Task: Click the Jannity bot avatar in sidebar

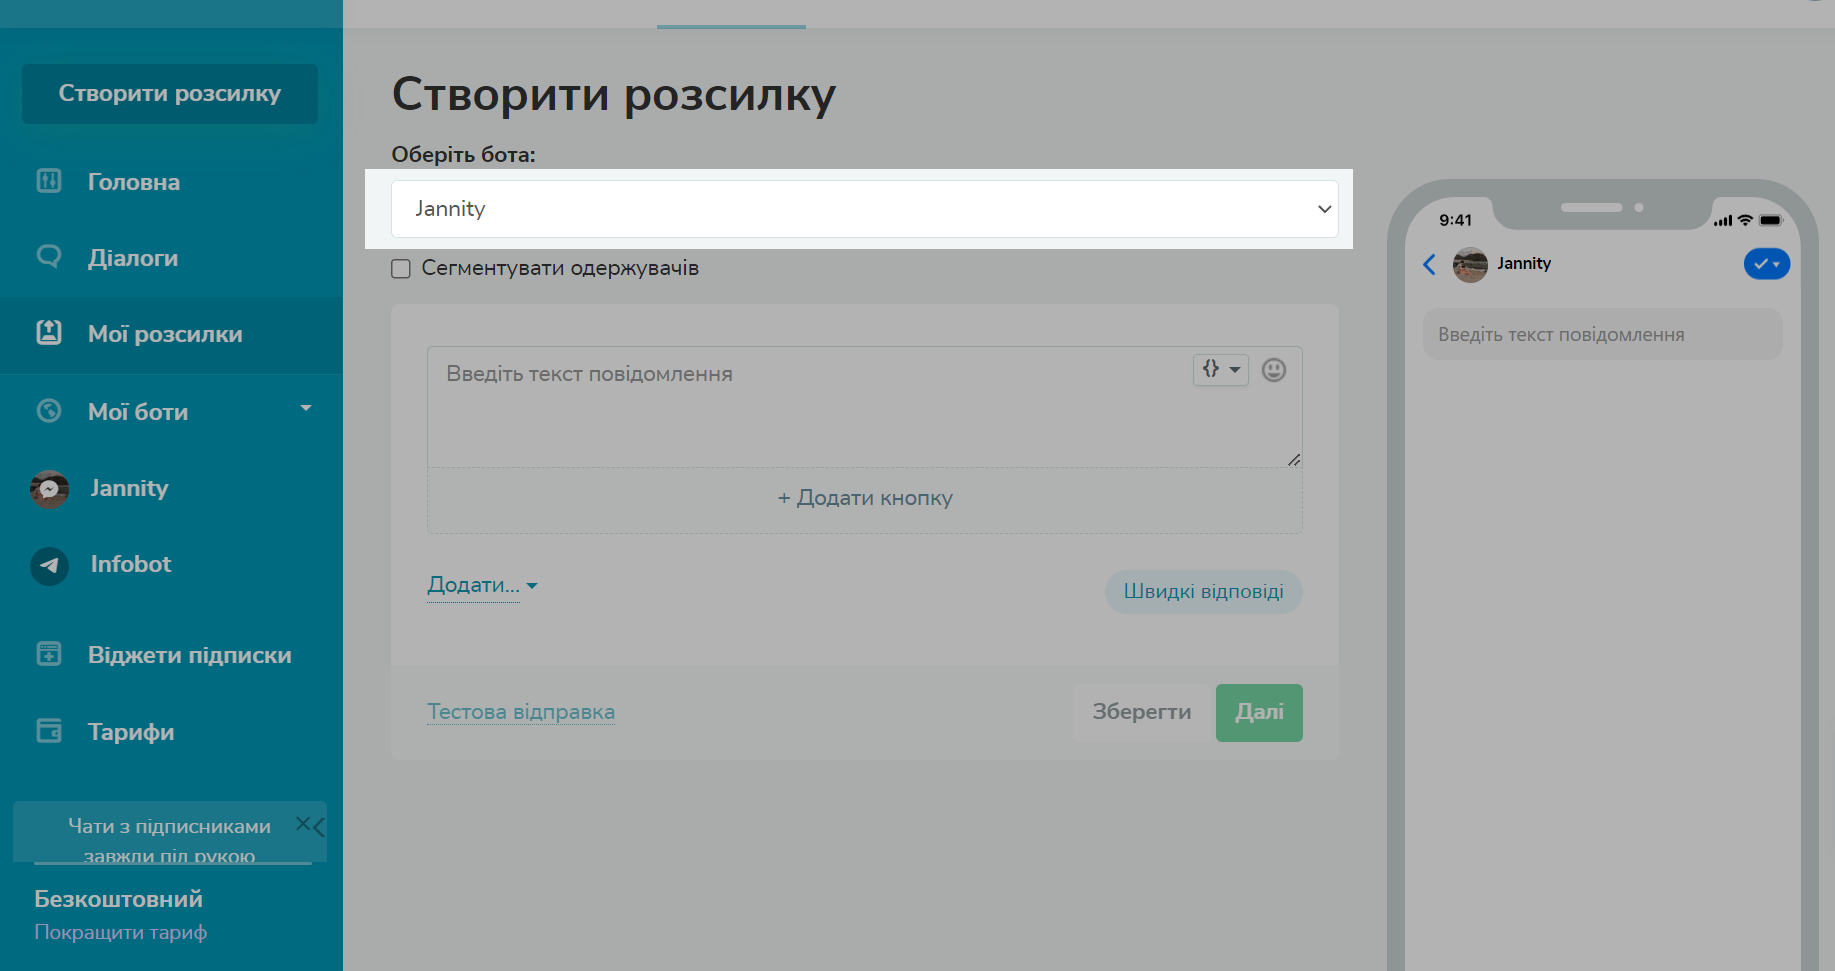Action: tap(49, 489)
